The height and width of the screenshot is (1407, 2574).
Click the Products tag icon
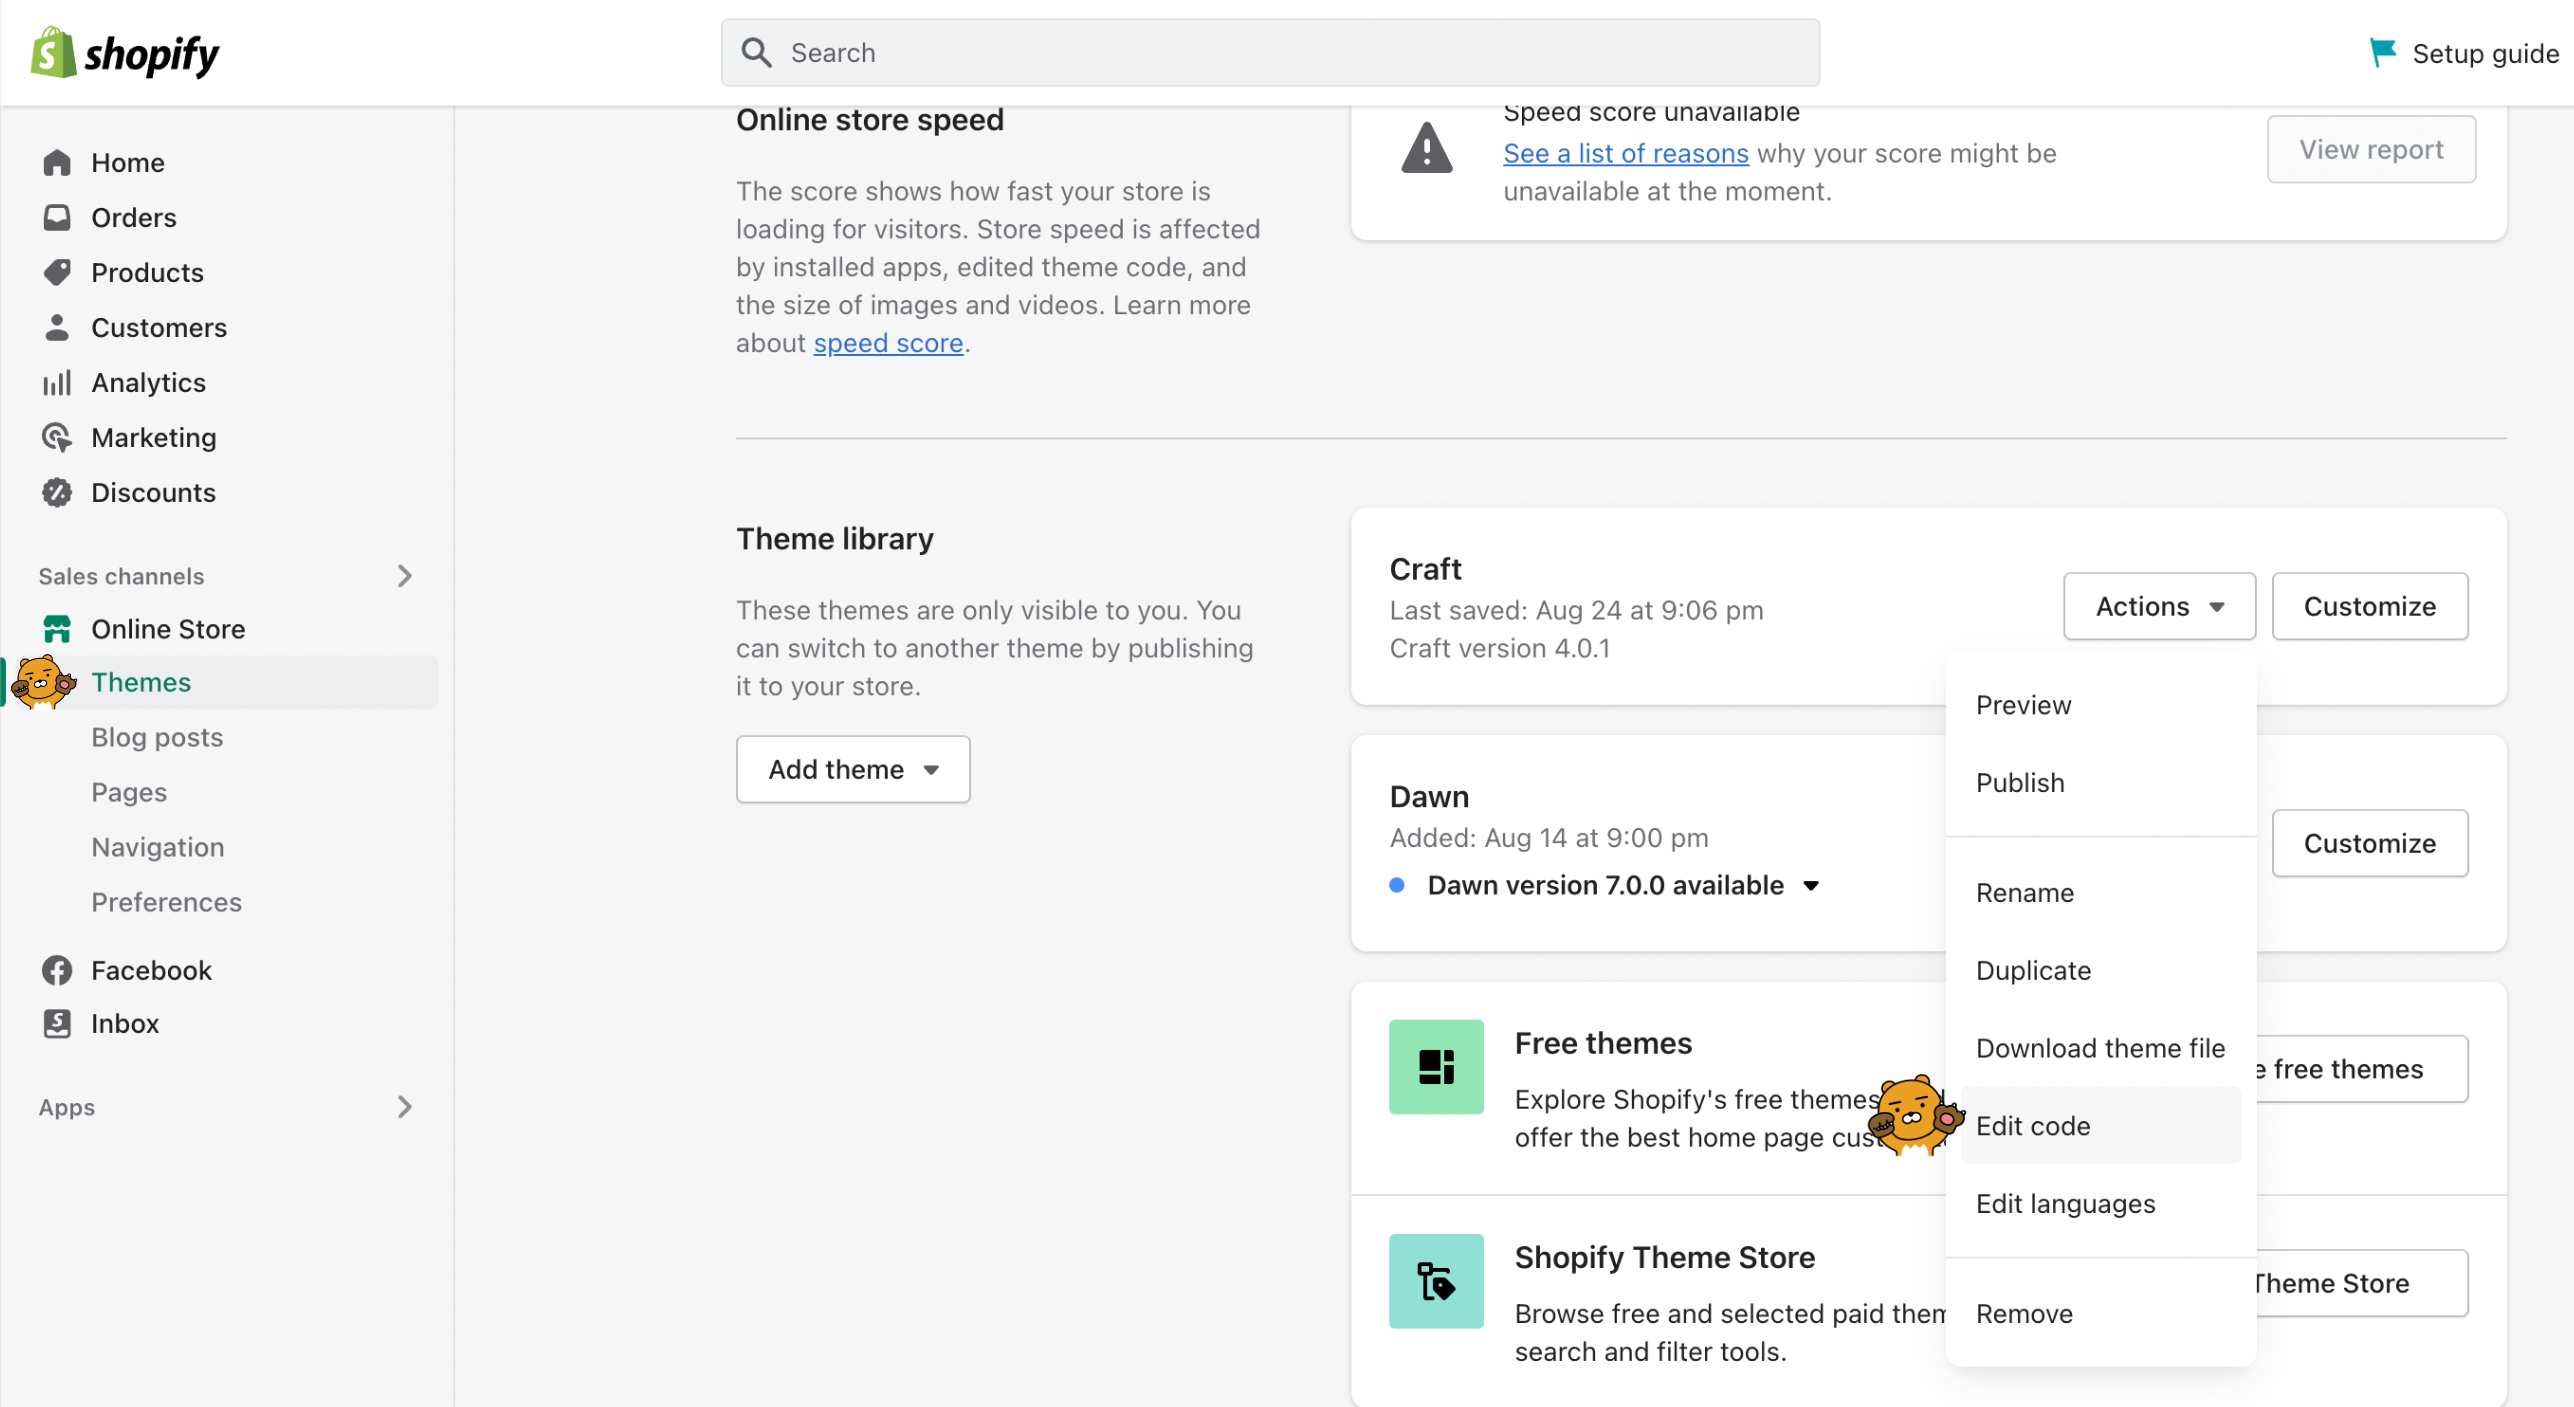(x=57, y=272)
